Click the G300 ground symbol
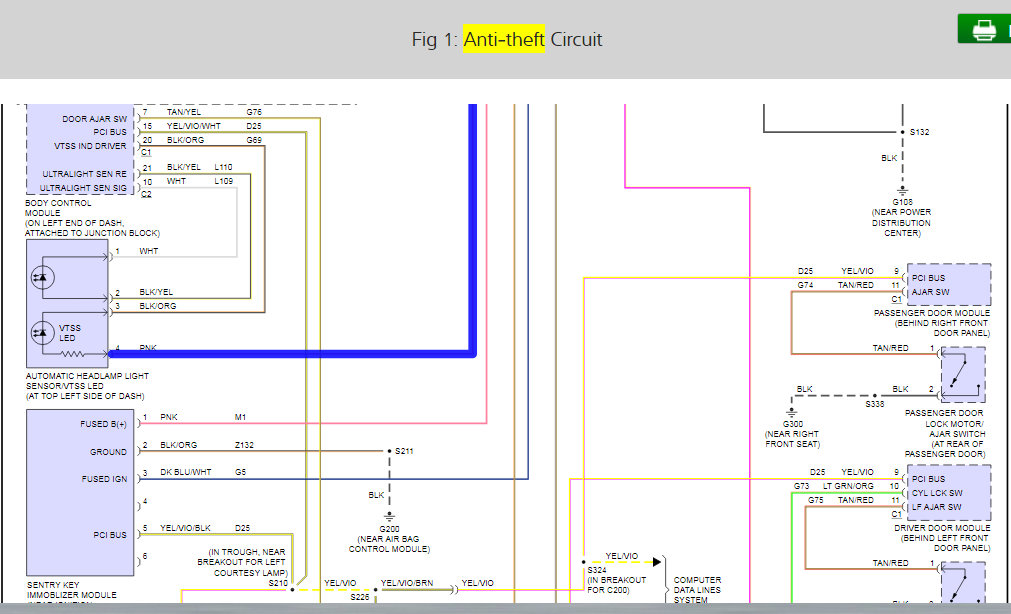Viewport: 1011px width, 614px height. pyautogui.click(x=792, y=412)
